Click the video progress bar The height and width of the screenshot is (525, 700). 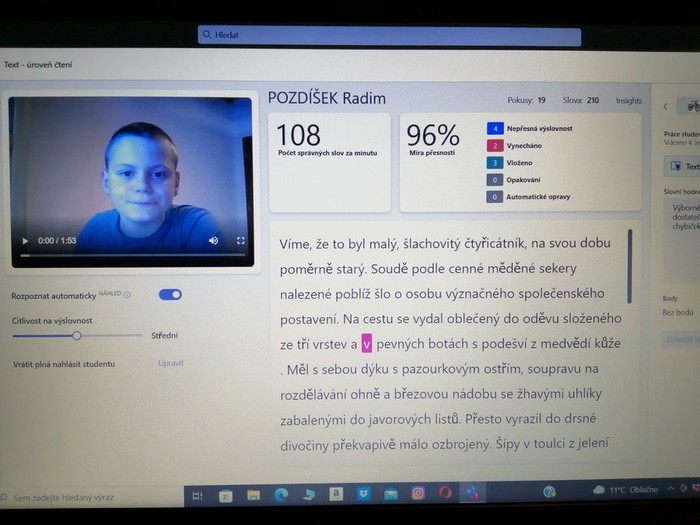coord(130,256)
